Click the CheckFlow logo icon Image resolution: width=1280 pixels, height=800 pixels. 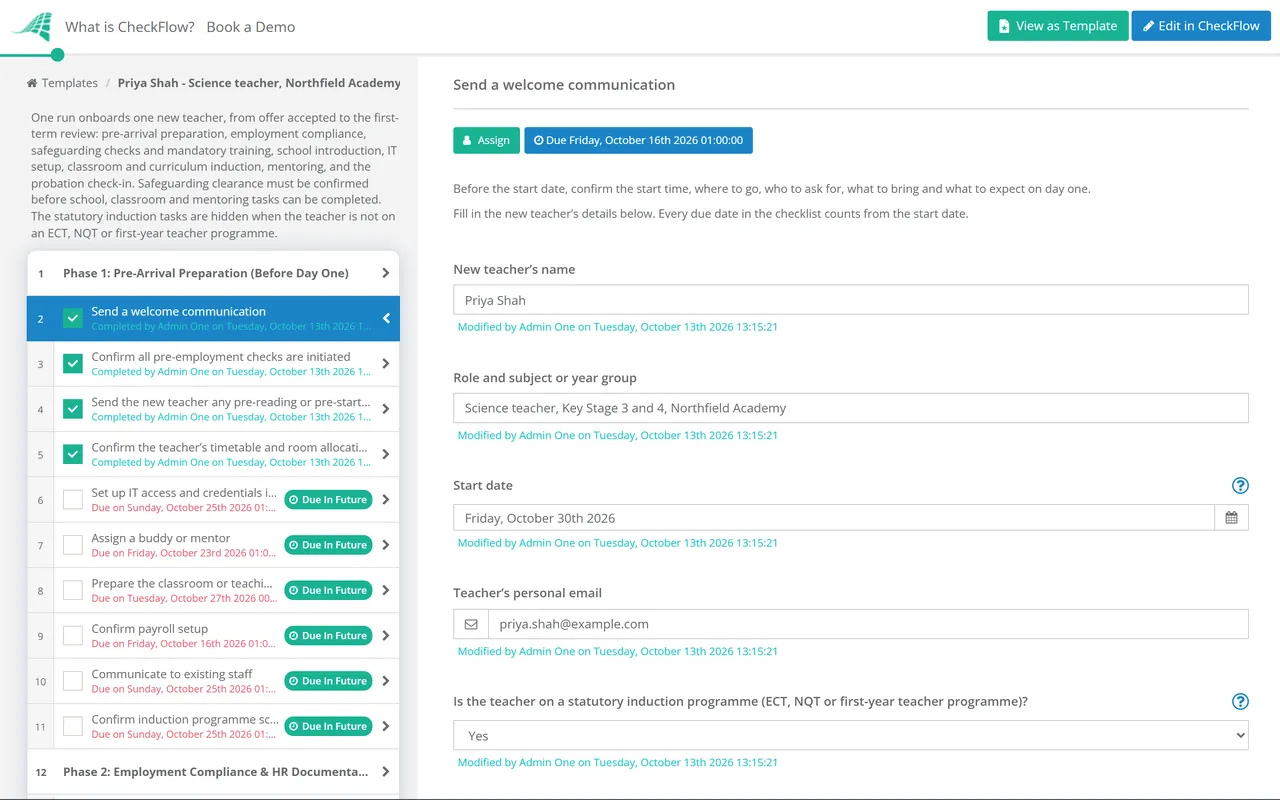click(32, 26)
